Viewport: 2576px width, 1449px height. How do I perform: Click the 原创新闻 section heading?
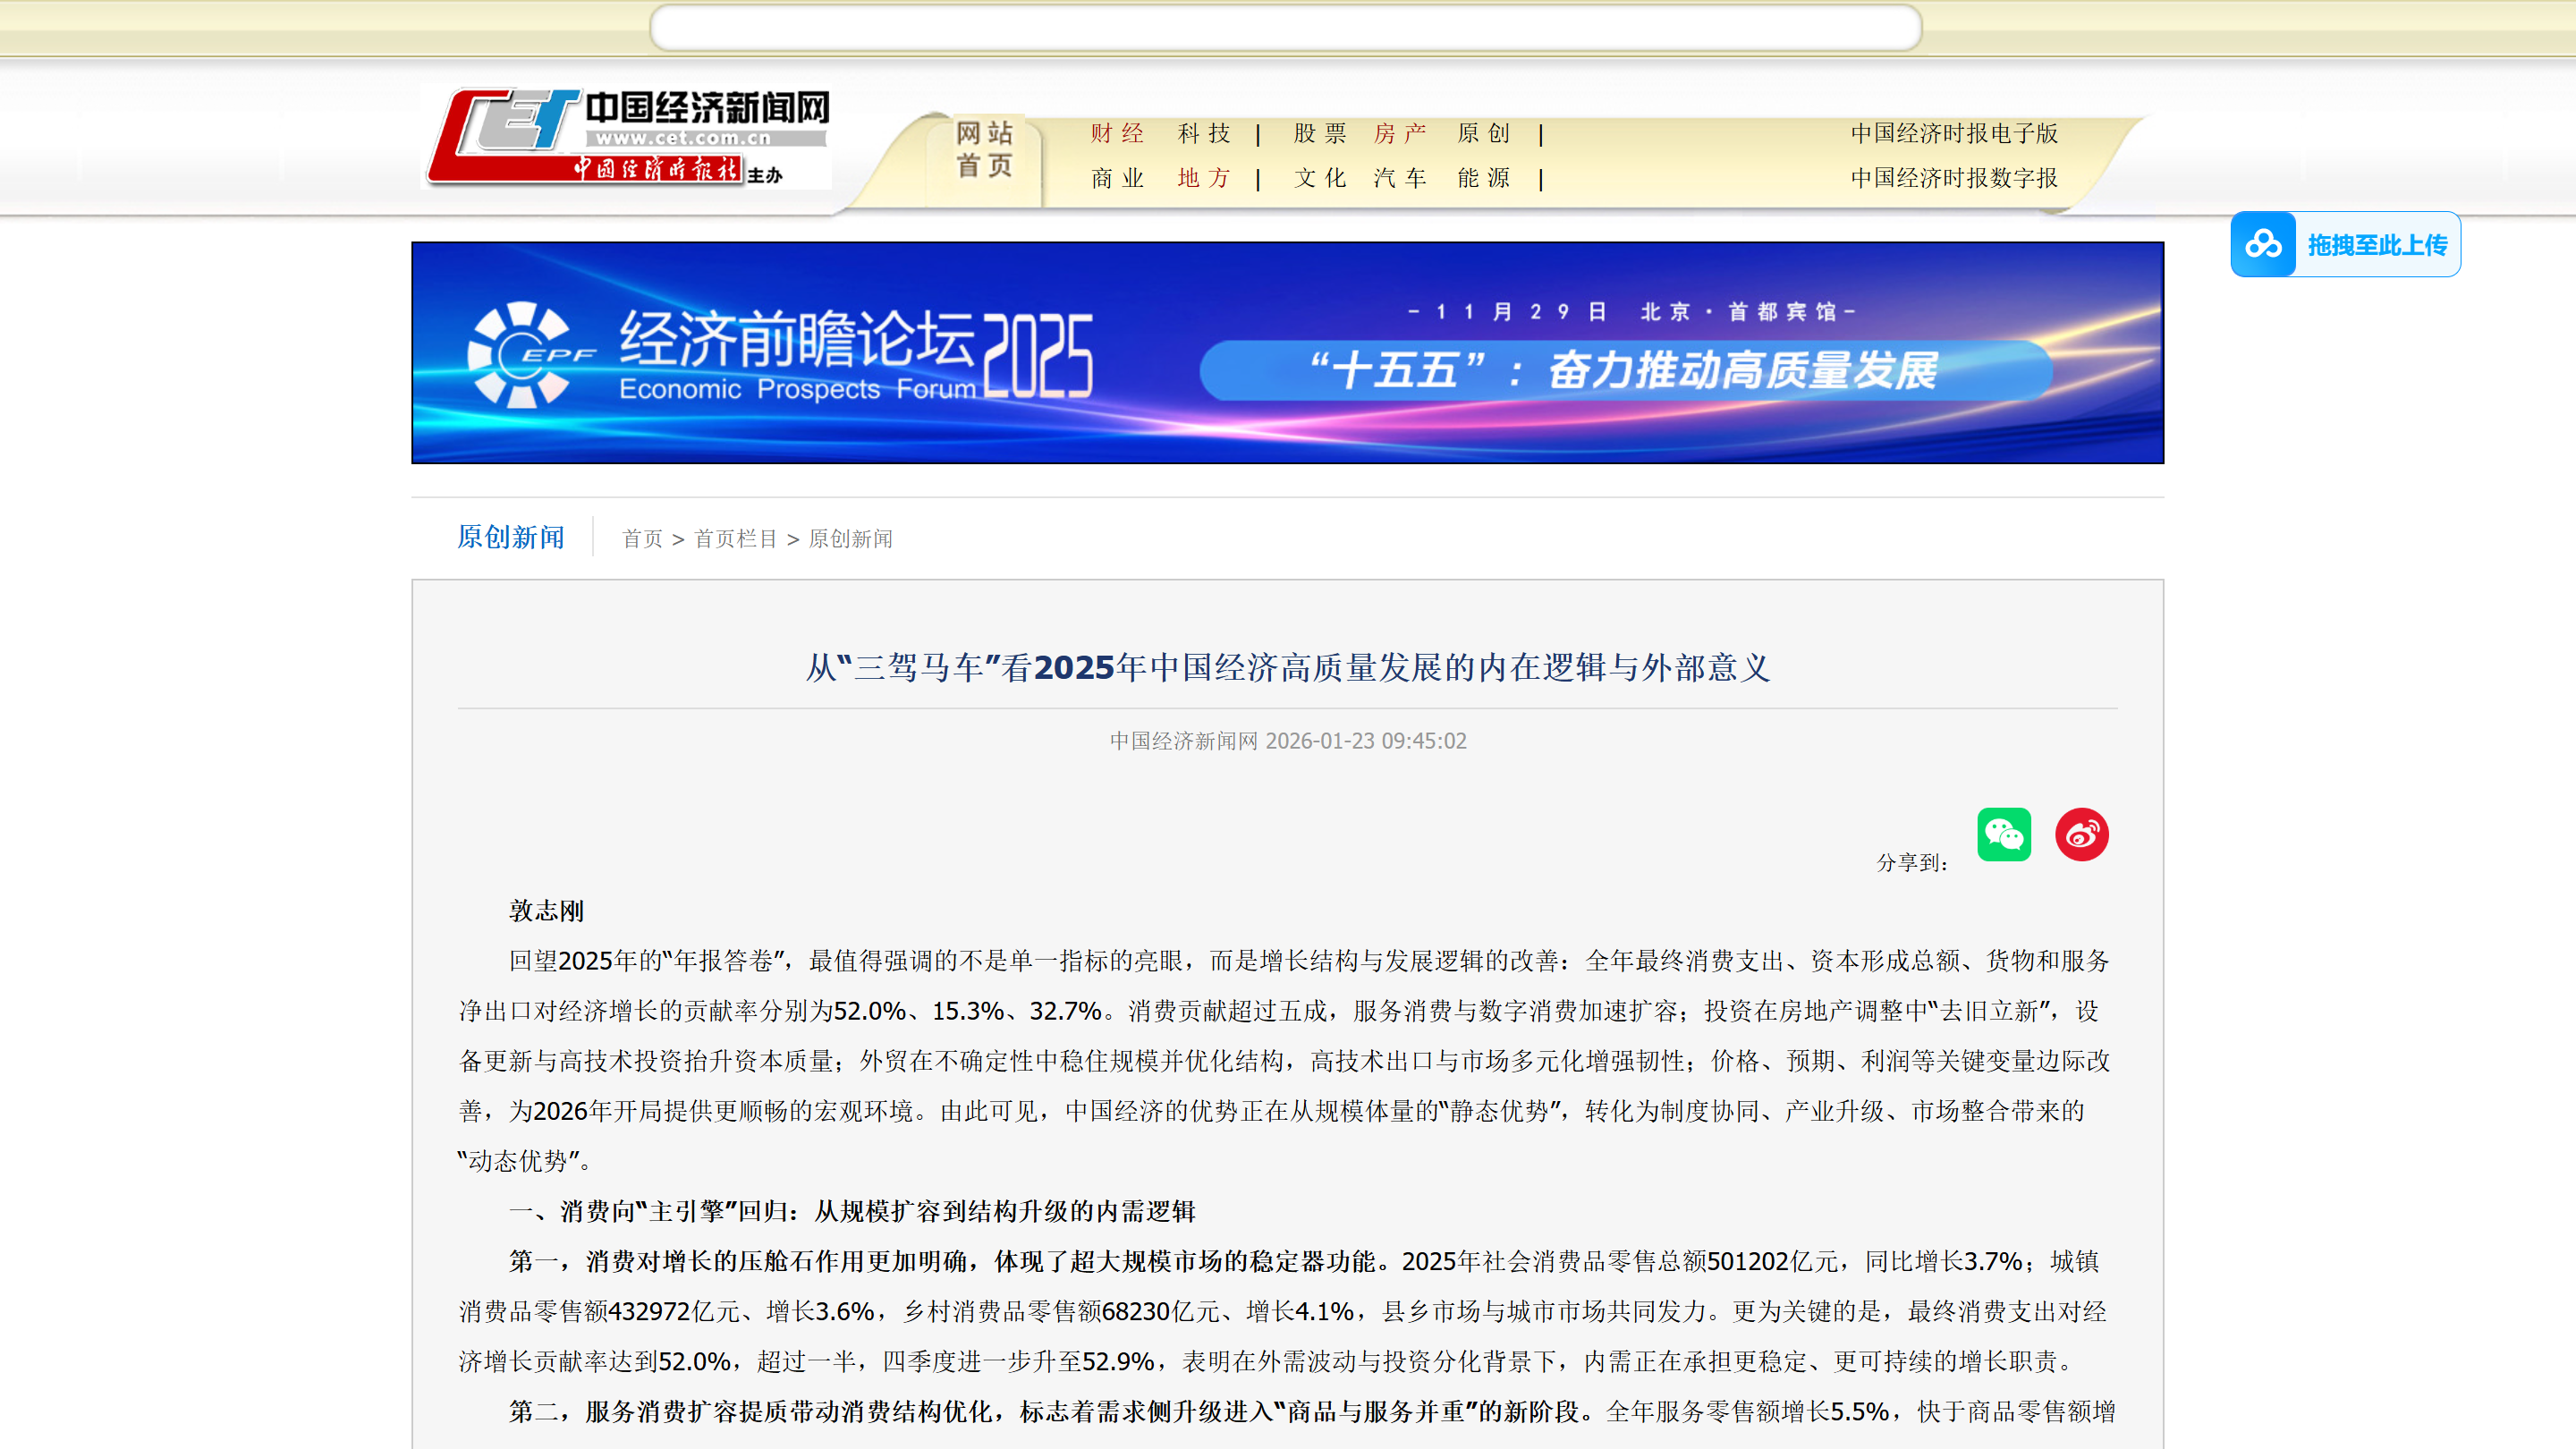(x=510, y=537)
